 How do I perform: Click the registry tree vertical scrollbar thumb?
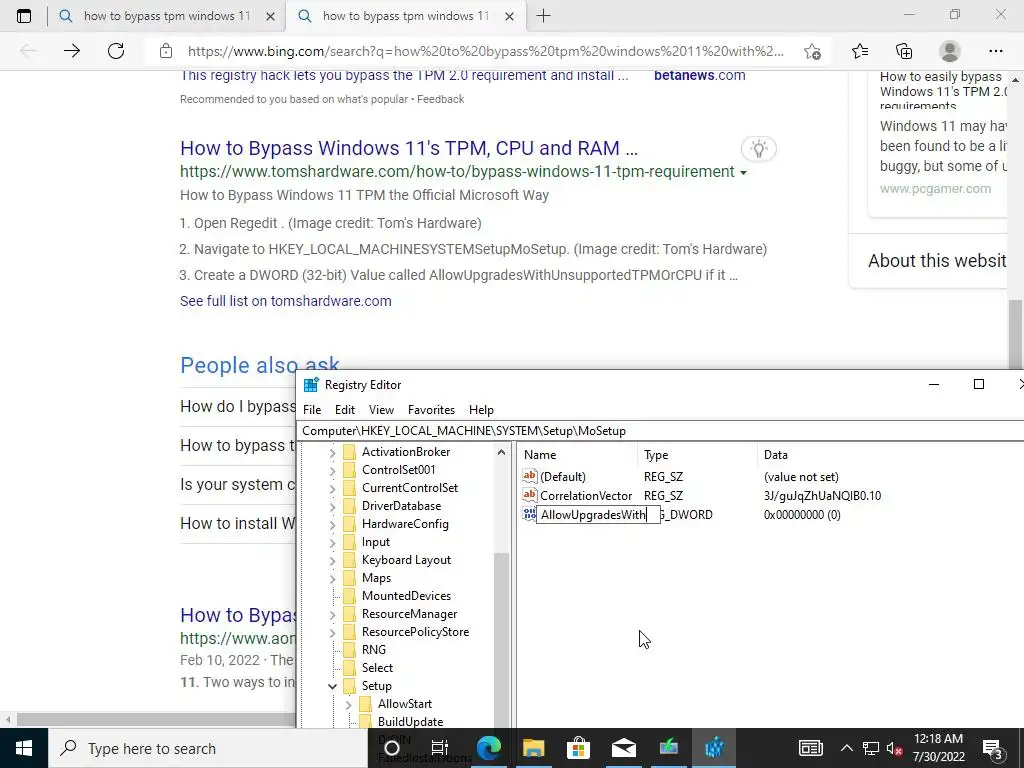[x=502, y=640]
